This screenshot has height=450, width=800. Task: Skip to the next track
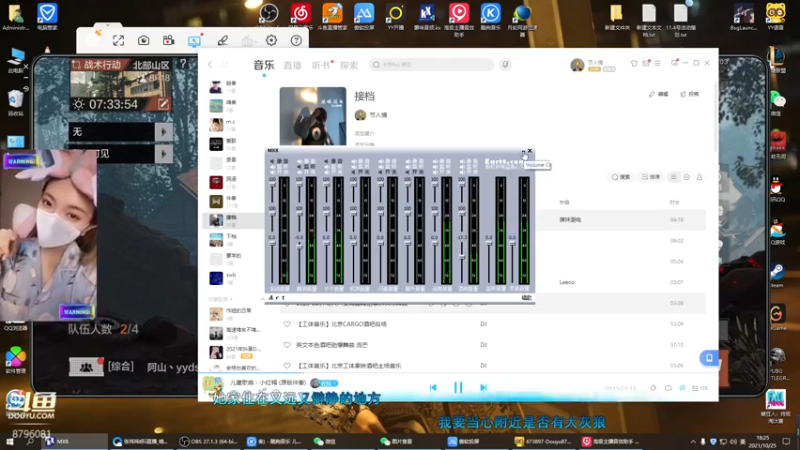[483, 388]
